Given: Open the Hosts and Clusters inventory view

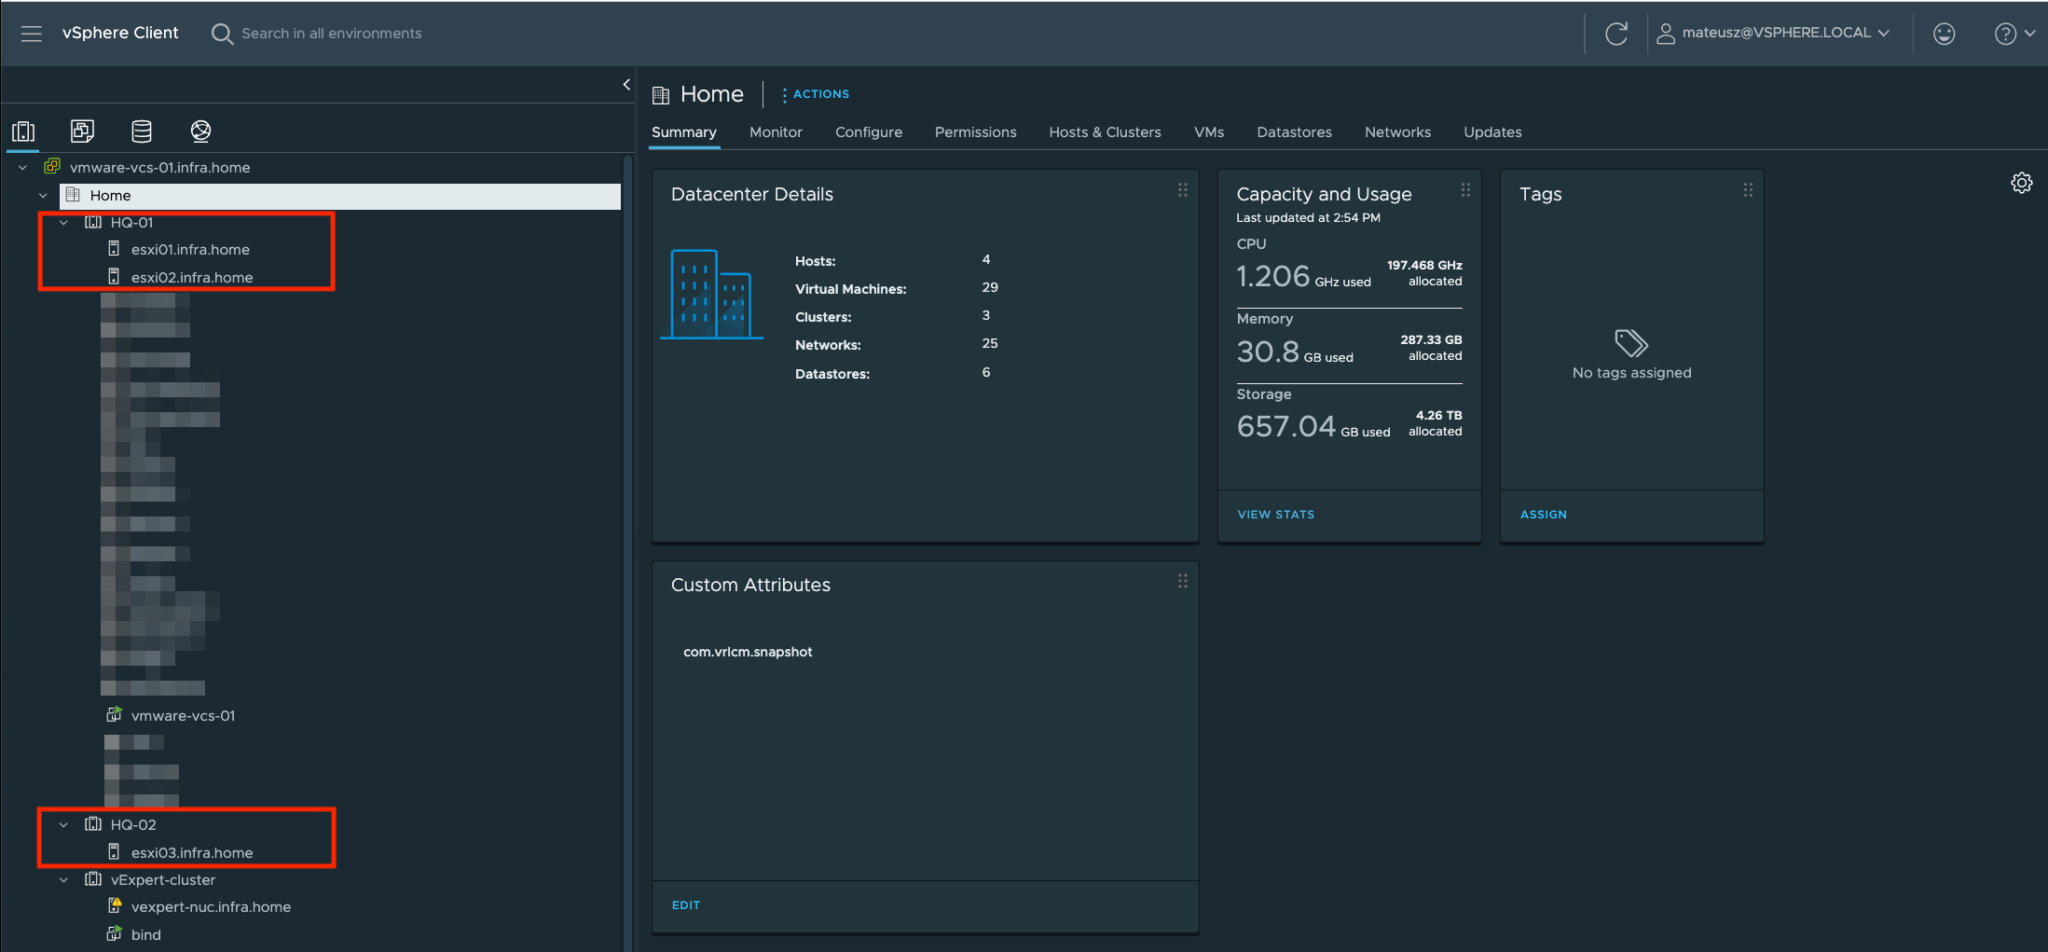Looking at the screenshot, I should 23,131.
